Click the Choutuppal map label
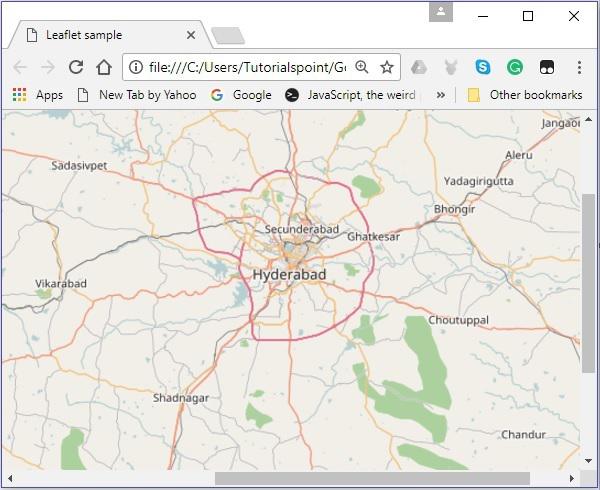This screenshot has height=490, width=600. pyautogui.click(x=458, y=320)
